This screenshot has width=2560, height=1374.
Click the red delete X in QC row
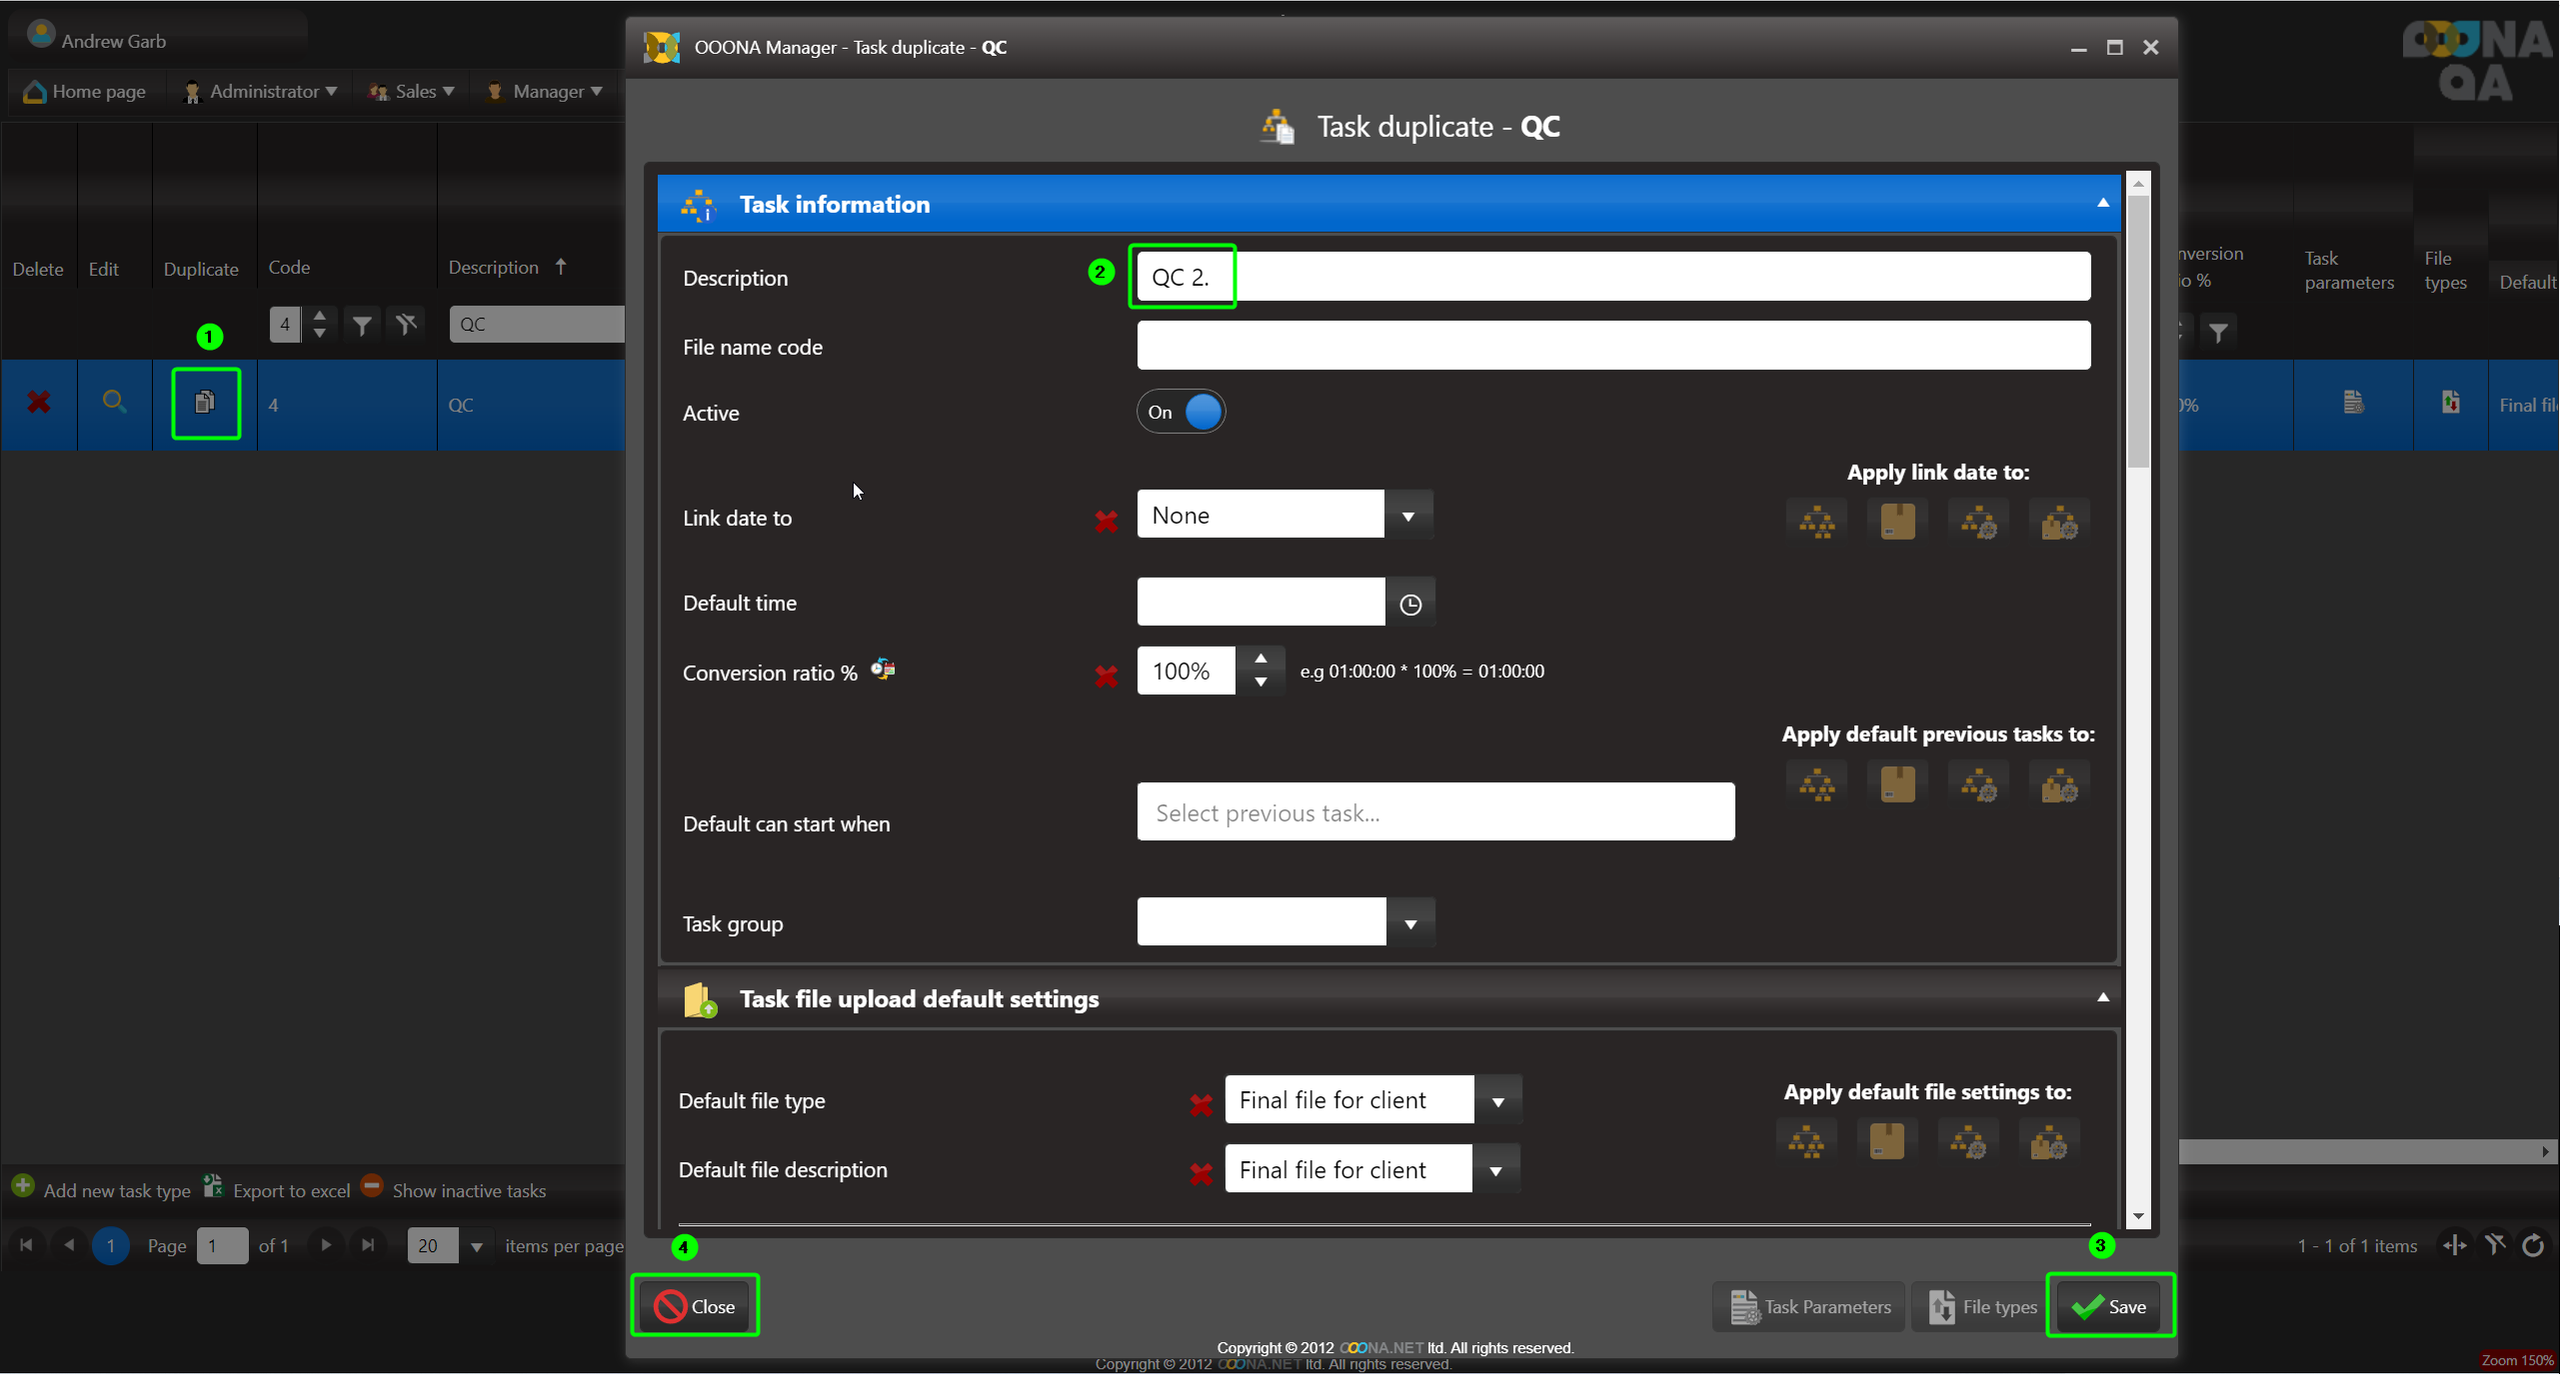[38, 403]
